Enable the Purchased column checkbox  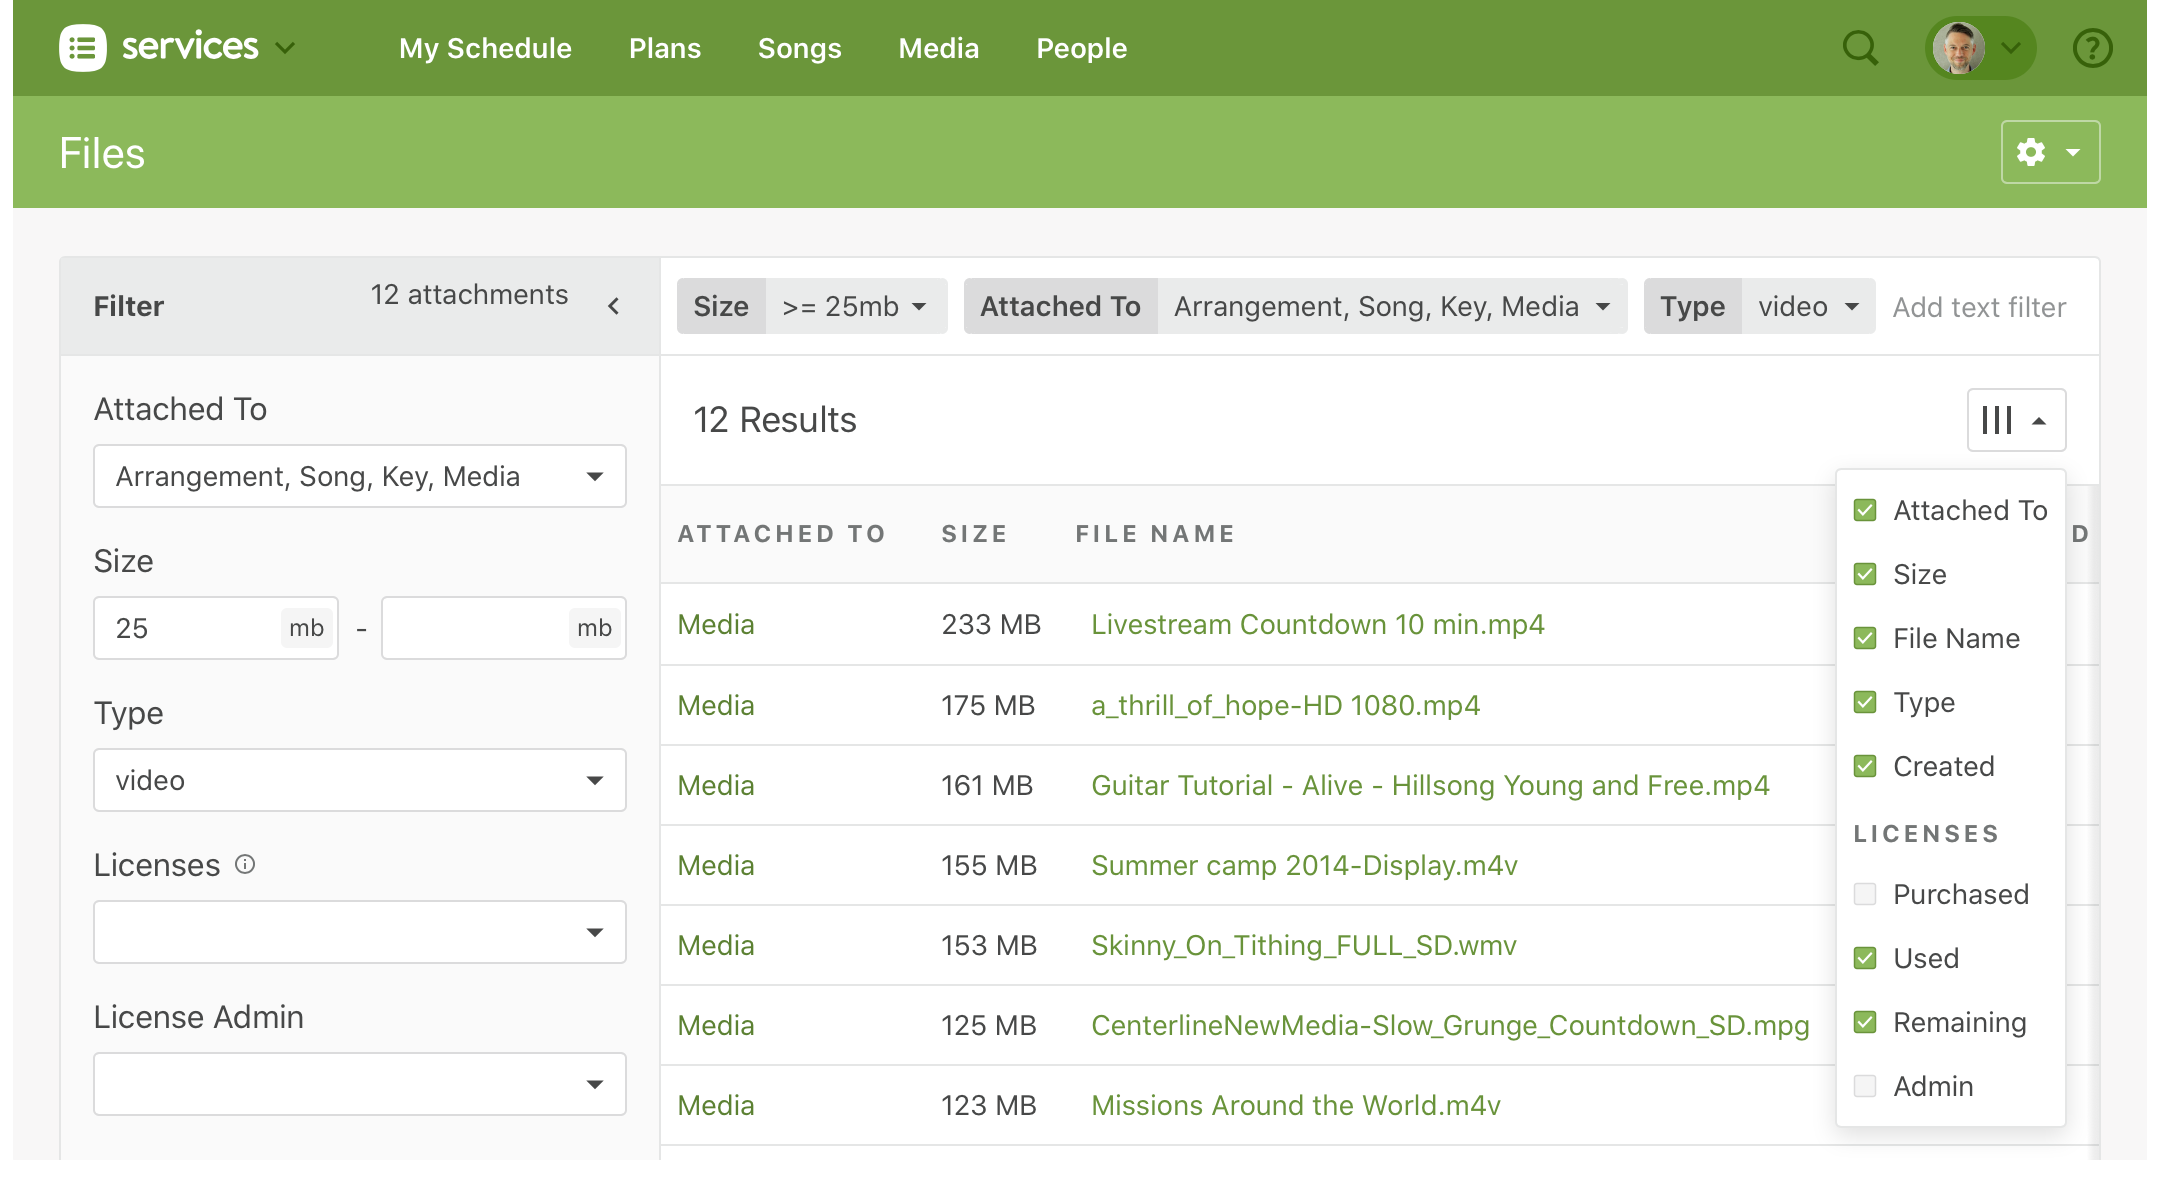coord(1865,894)
